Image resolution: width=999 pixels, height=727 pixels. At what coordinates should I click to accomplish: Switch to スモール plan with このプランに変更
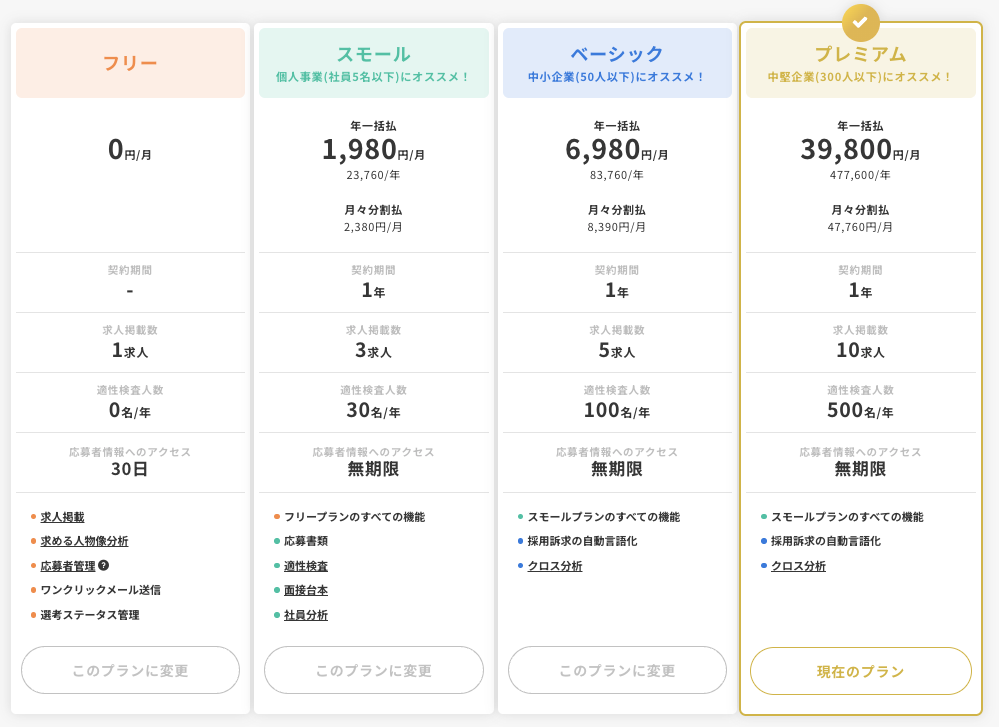click(x=373, y=670)
